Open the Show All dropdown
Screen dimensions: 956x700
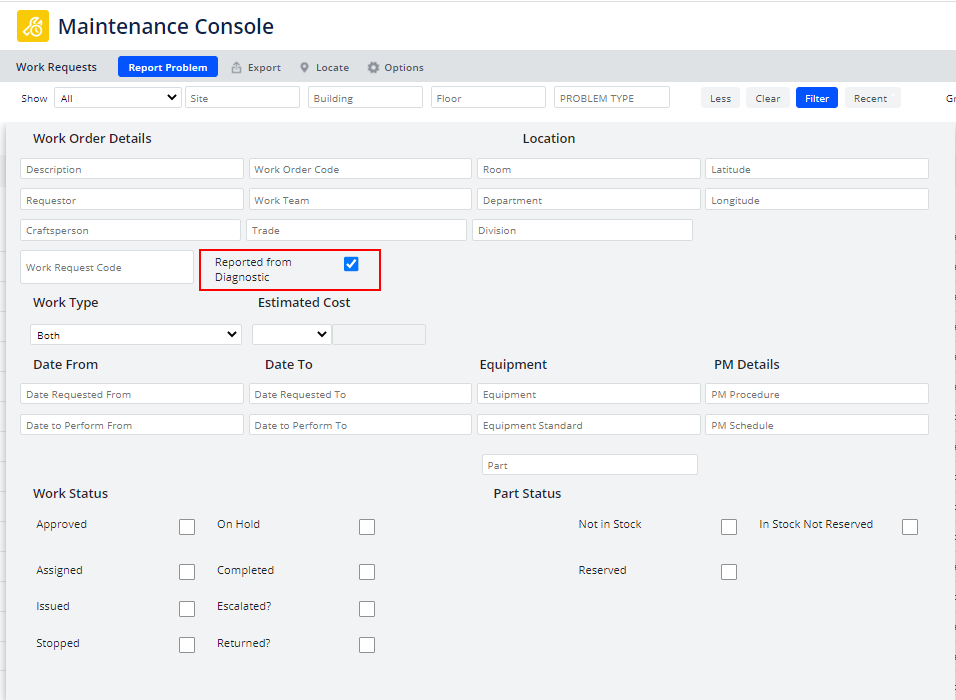(118, 98)
